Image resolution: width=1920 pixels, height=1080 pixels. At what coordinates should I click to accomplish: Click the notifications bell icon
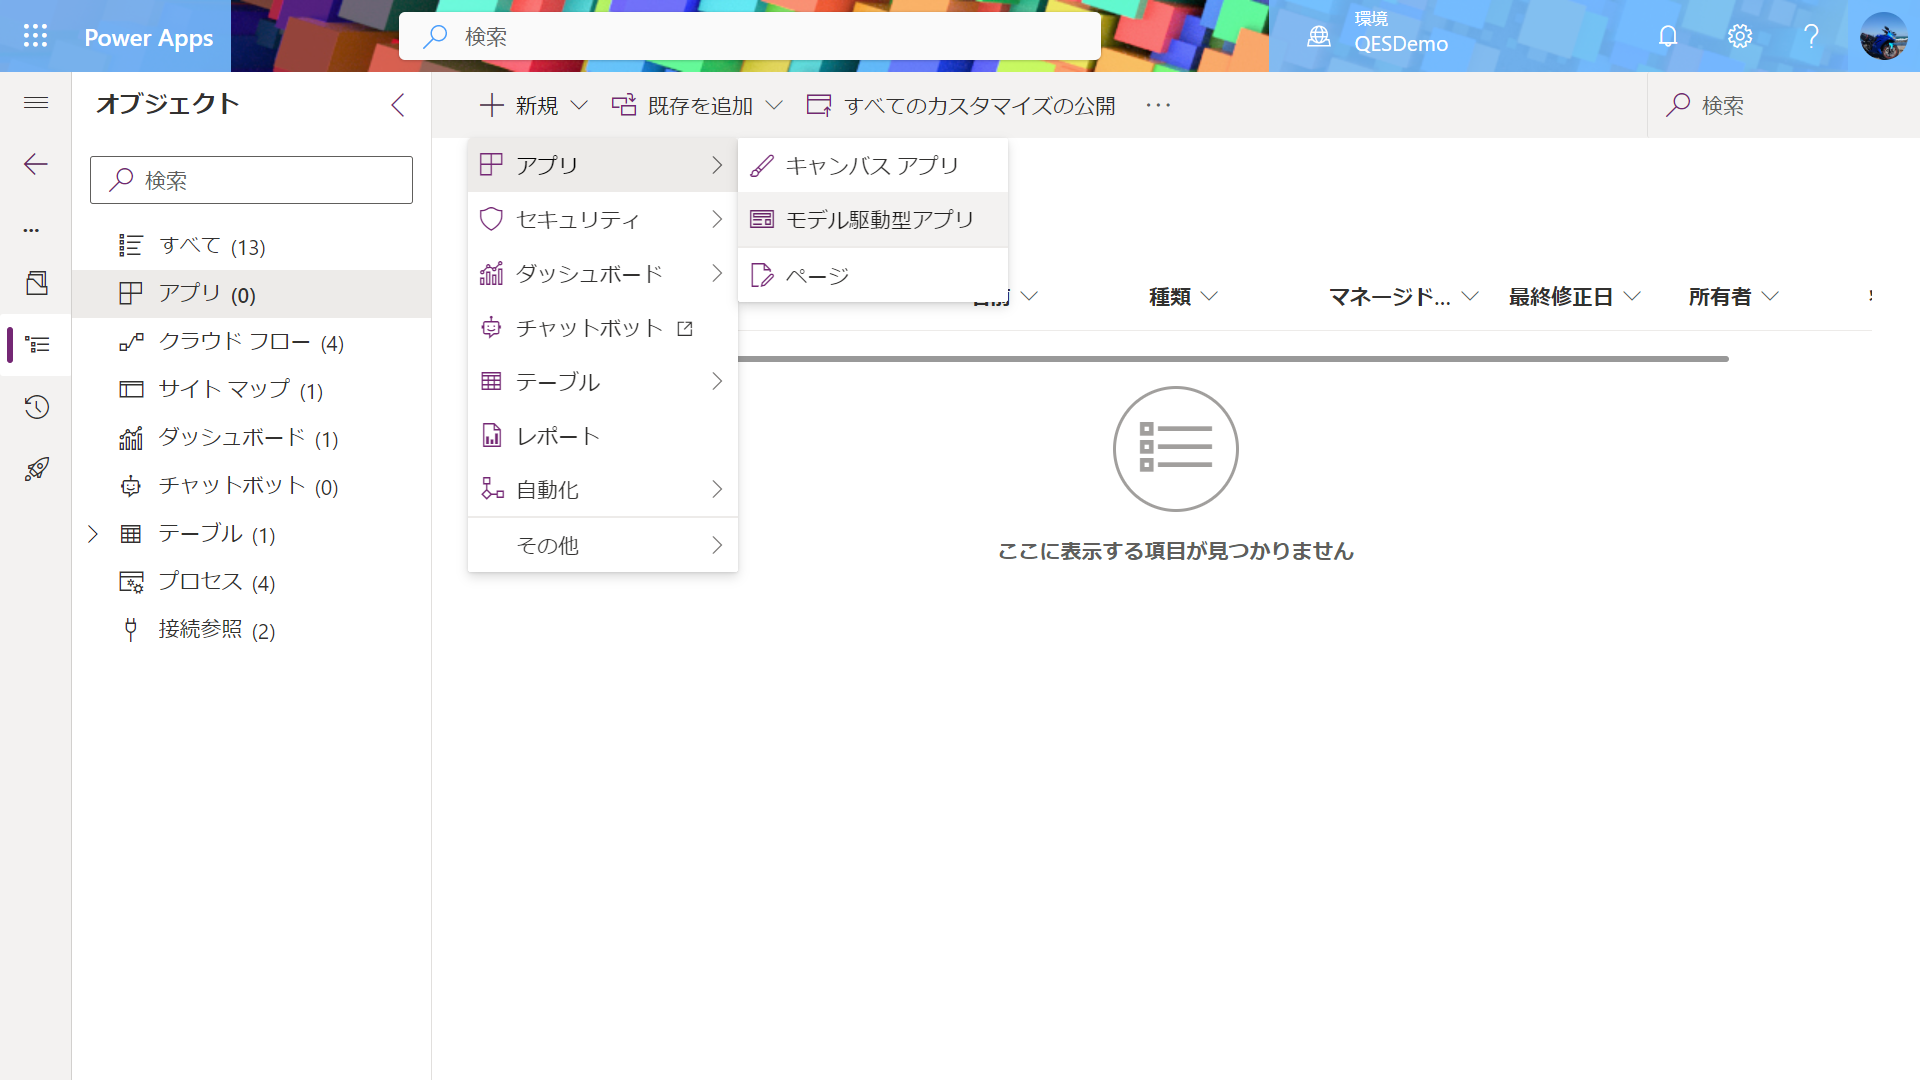coord(1667,36)
